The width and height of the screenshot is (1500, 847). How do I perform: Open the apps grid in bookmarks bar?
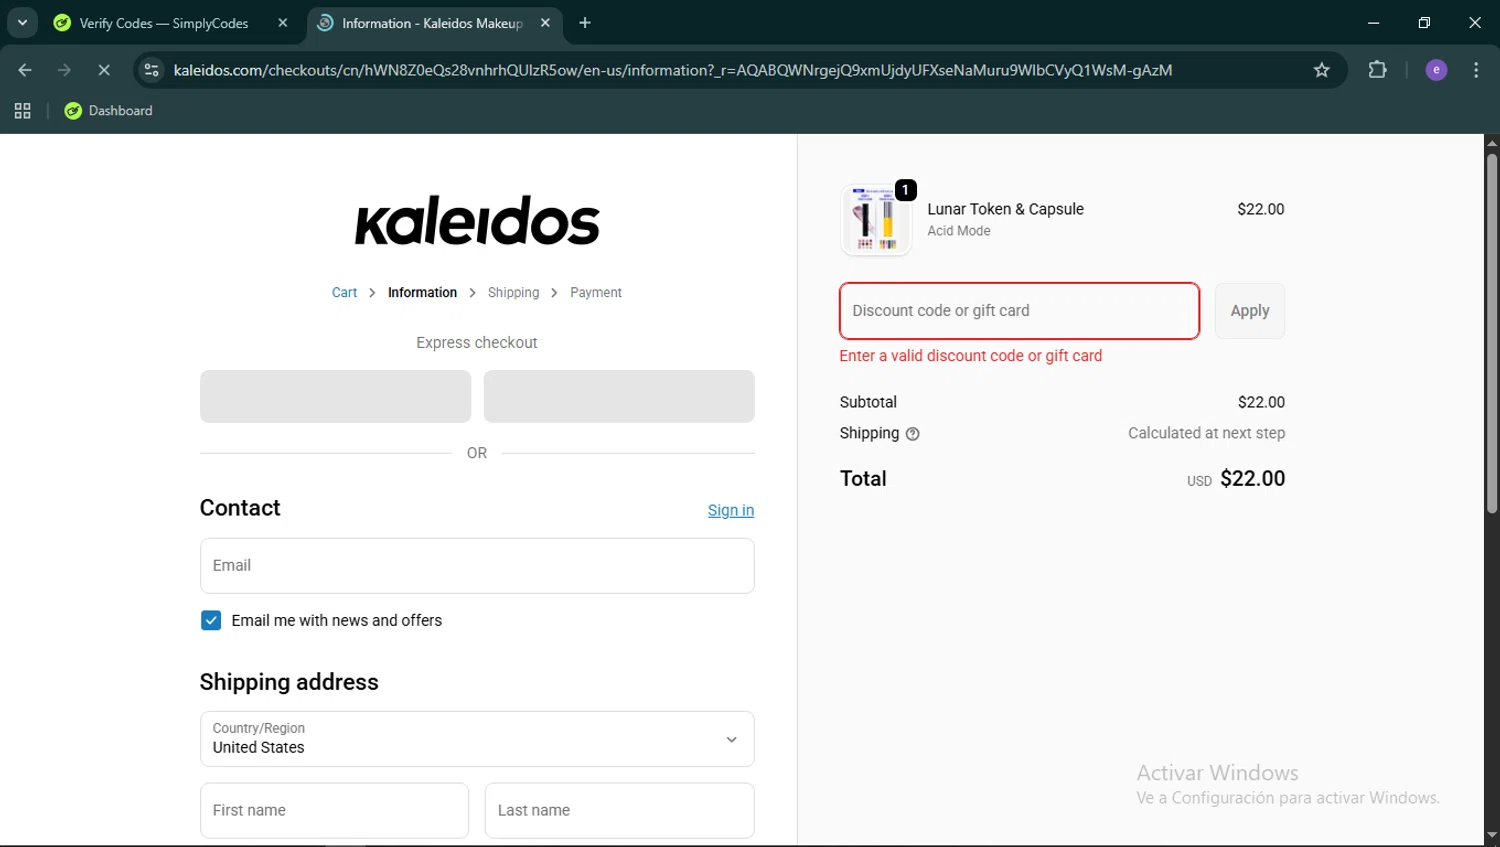(x=22, y=111)
